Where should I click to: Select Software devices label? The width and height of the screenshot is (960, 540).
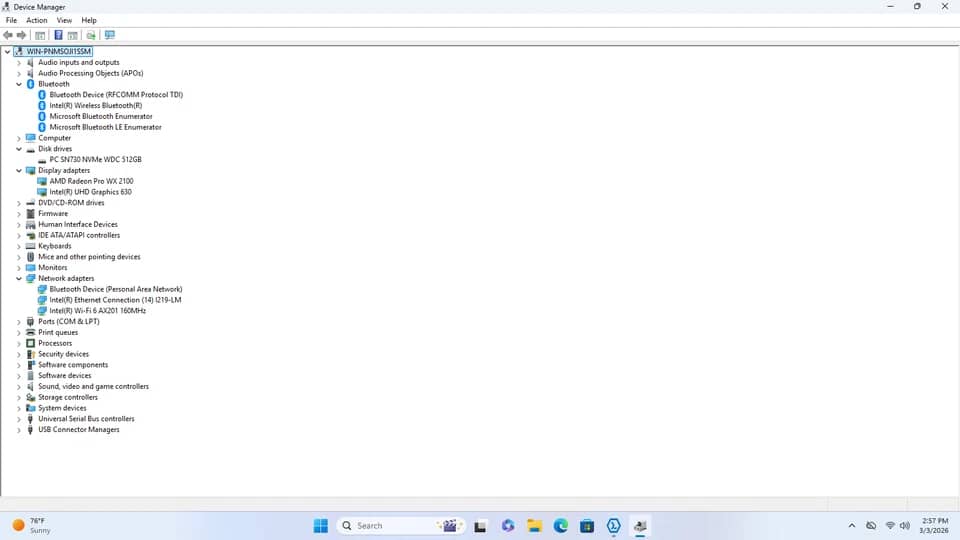(x=64, y=376)
